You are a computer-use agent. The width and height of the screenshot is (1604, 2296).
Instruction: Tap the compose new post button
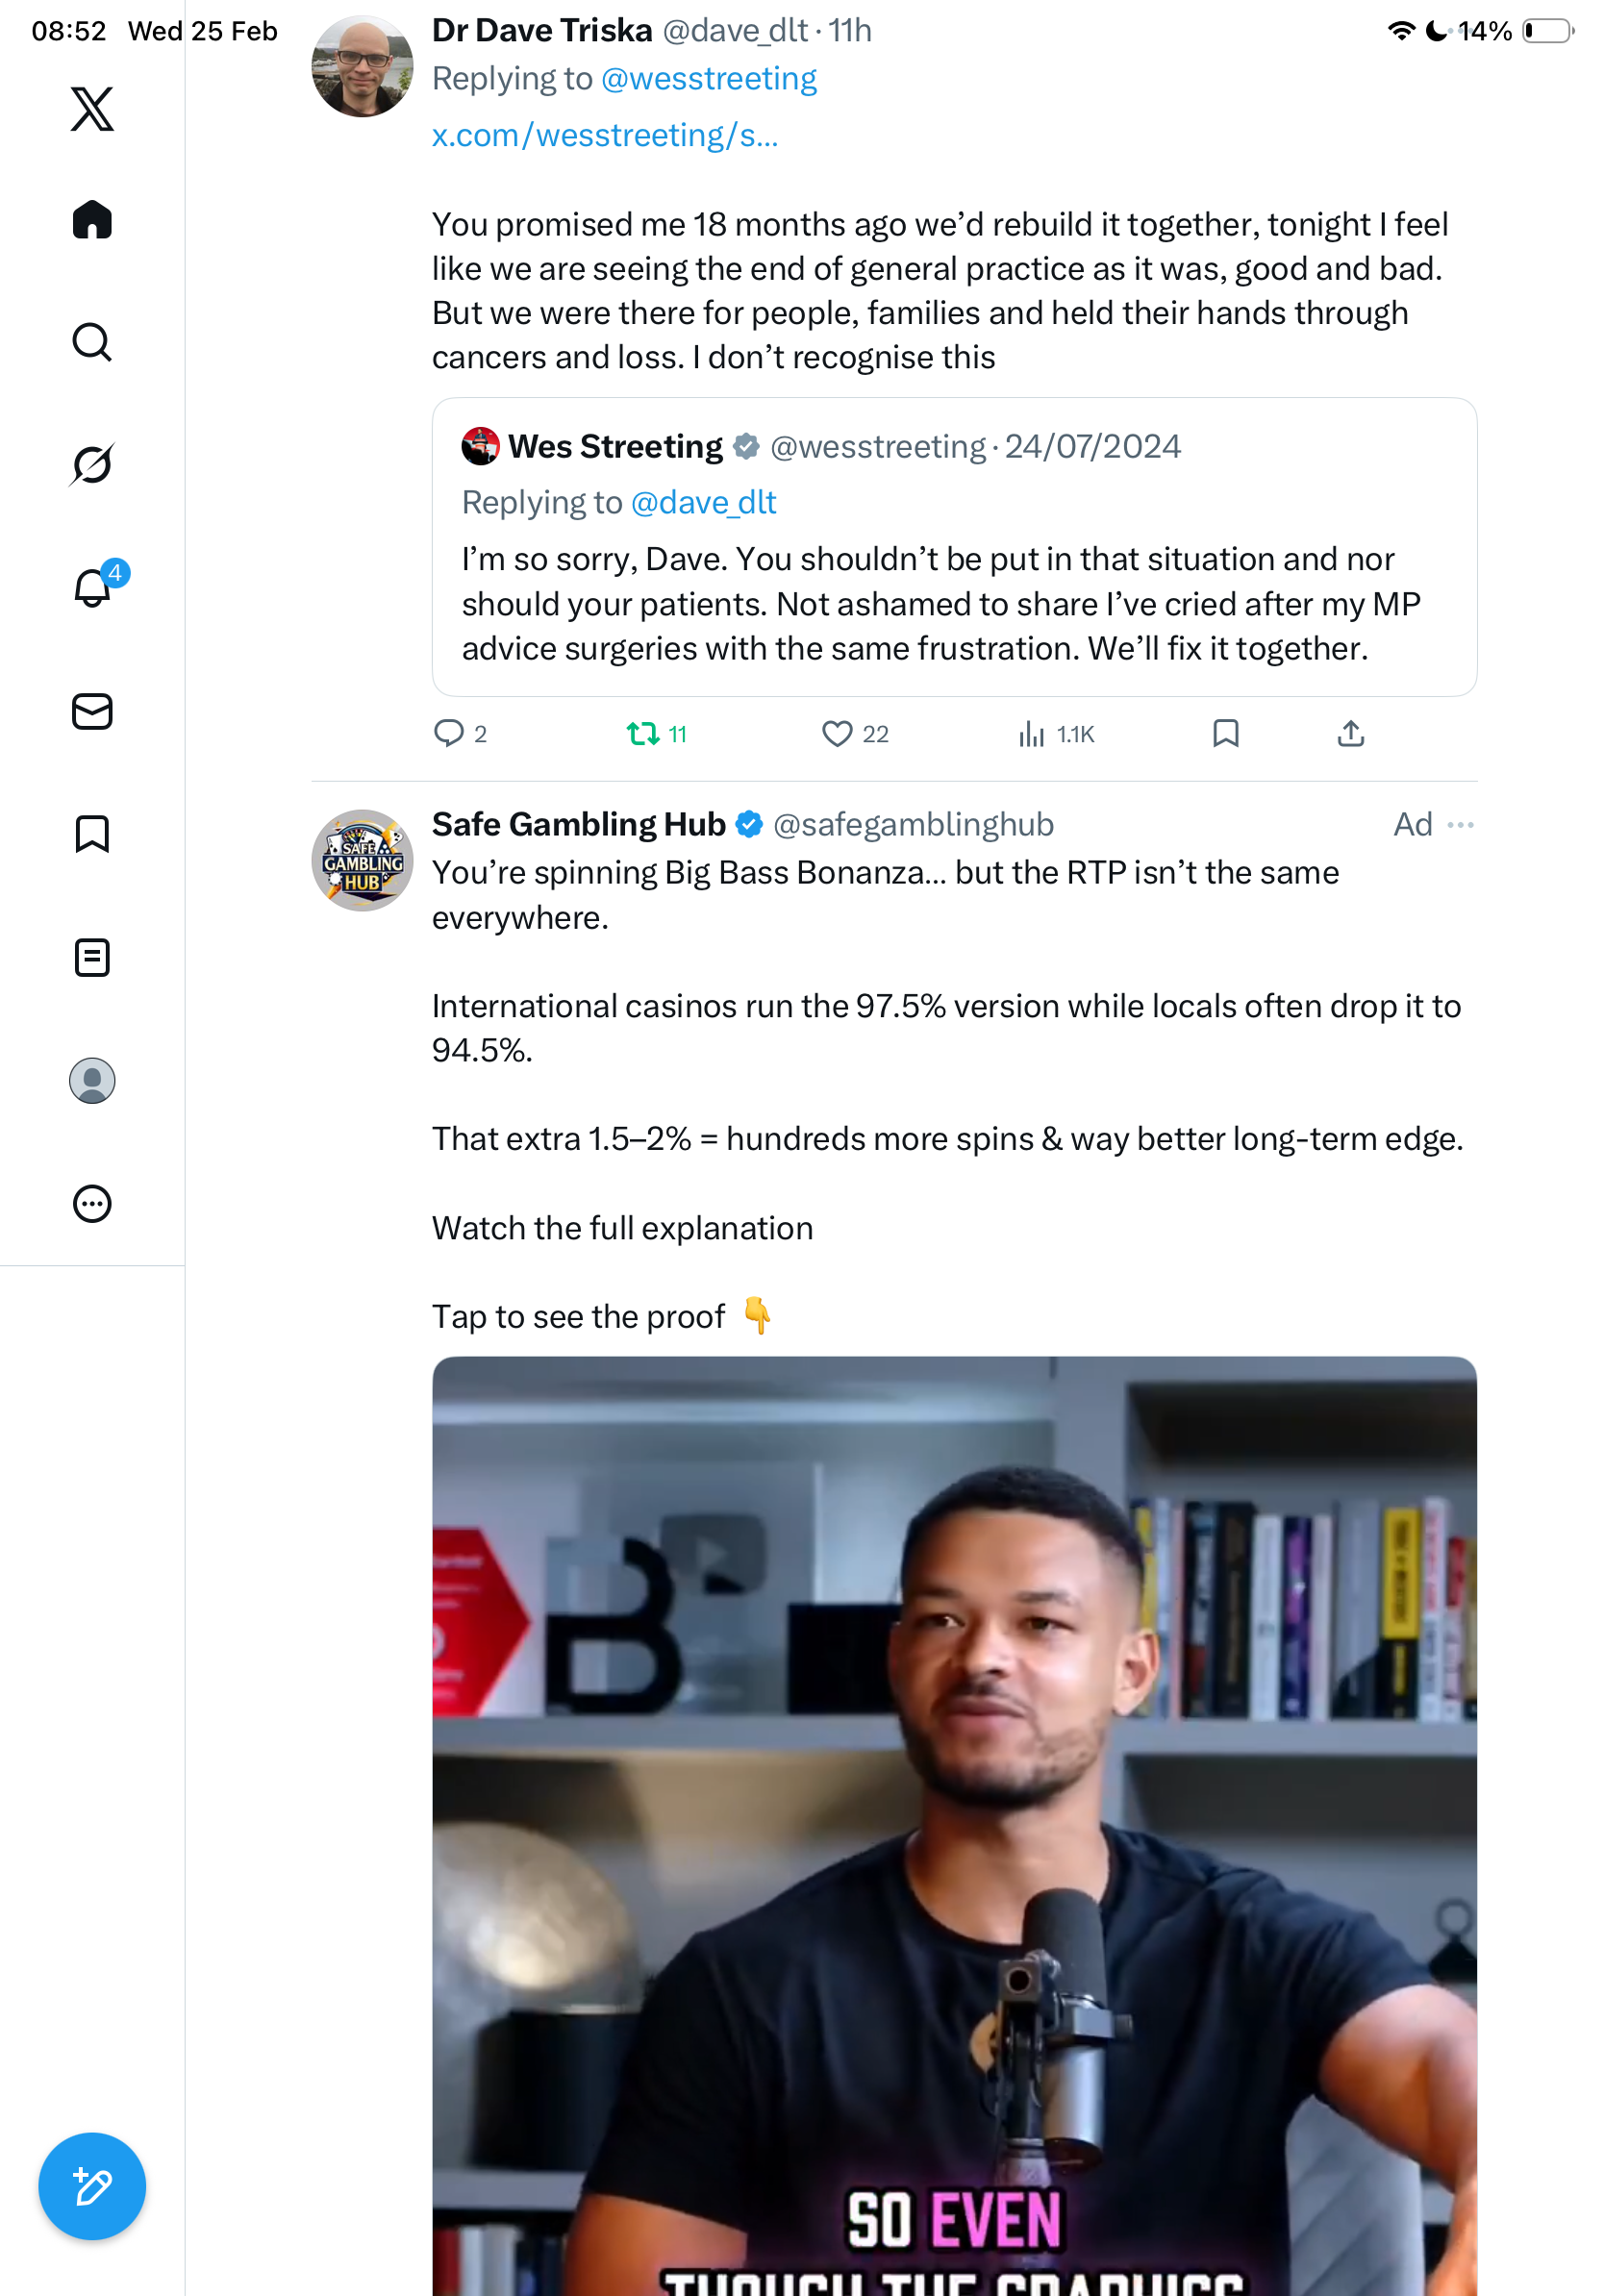[x=92, y=2187]
